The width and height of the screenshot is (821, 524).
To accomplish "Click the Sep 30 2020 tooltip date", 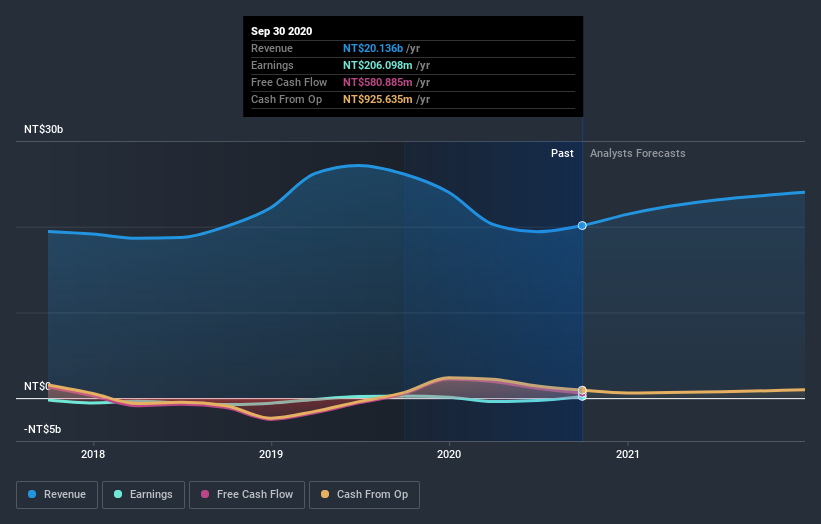I will click(281, 31).
